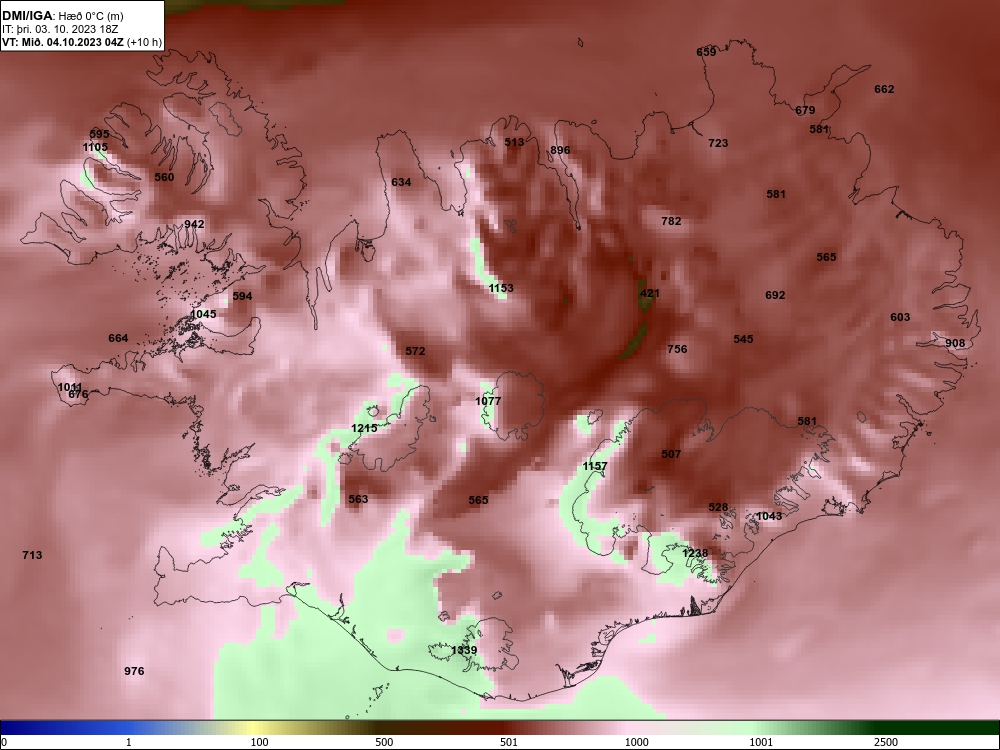Click the 595 value label
The height and width of the screenshot is (750, 1000).
click(x=99, y=135)
